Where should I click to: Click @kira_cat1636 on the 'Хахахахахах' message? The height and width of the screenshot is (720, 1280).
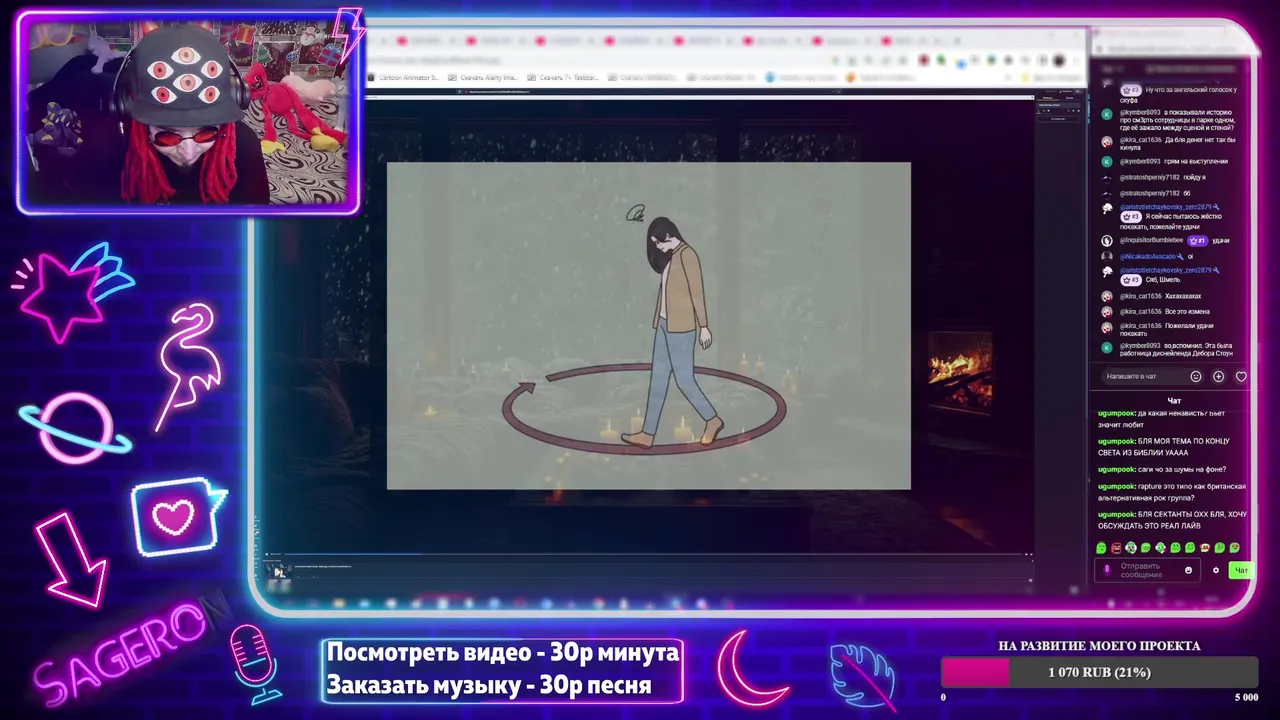1140,296
